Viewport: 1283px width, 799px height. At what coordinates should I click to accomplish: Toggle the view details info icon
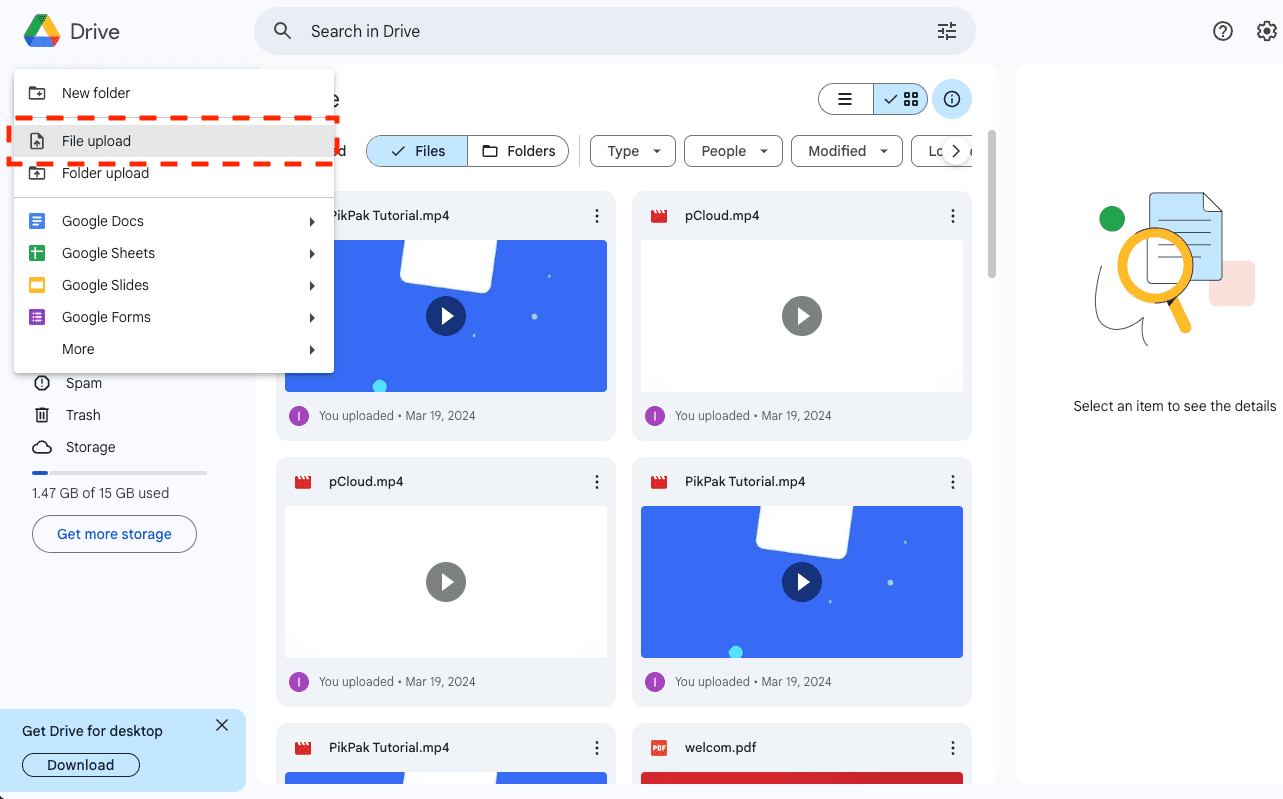tap(952, 99)
